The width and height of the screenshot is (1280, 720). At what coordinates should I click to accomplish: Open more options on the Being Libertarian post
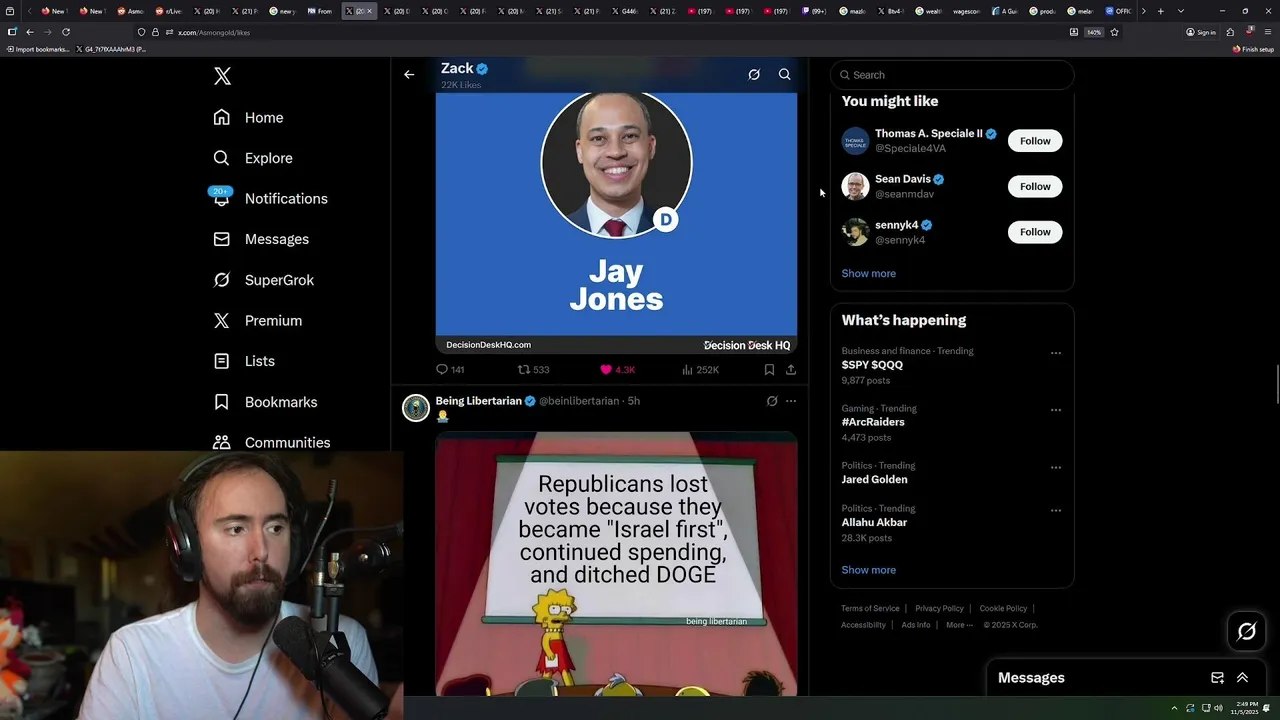[791, 401]
